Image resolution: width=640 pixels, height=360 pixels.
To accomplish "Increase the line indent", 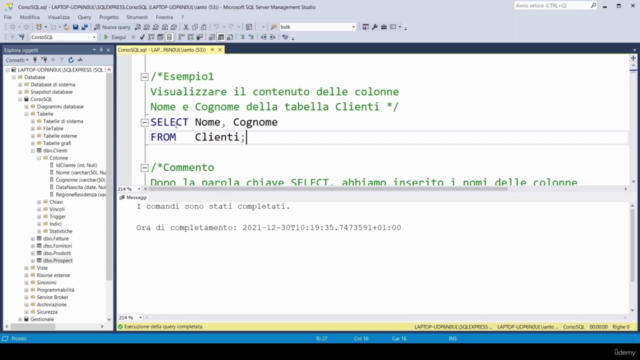I will coord(273,37).
